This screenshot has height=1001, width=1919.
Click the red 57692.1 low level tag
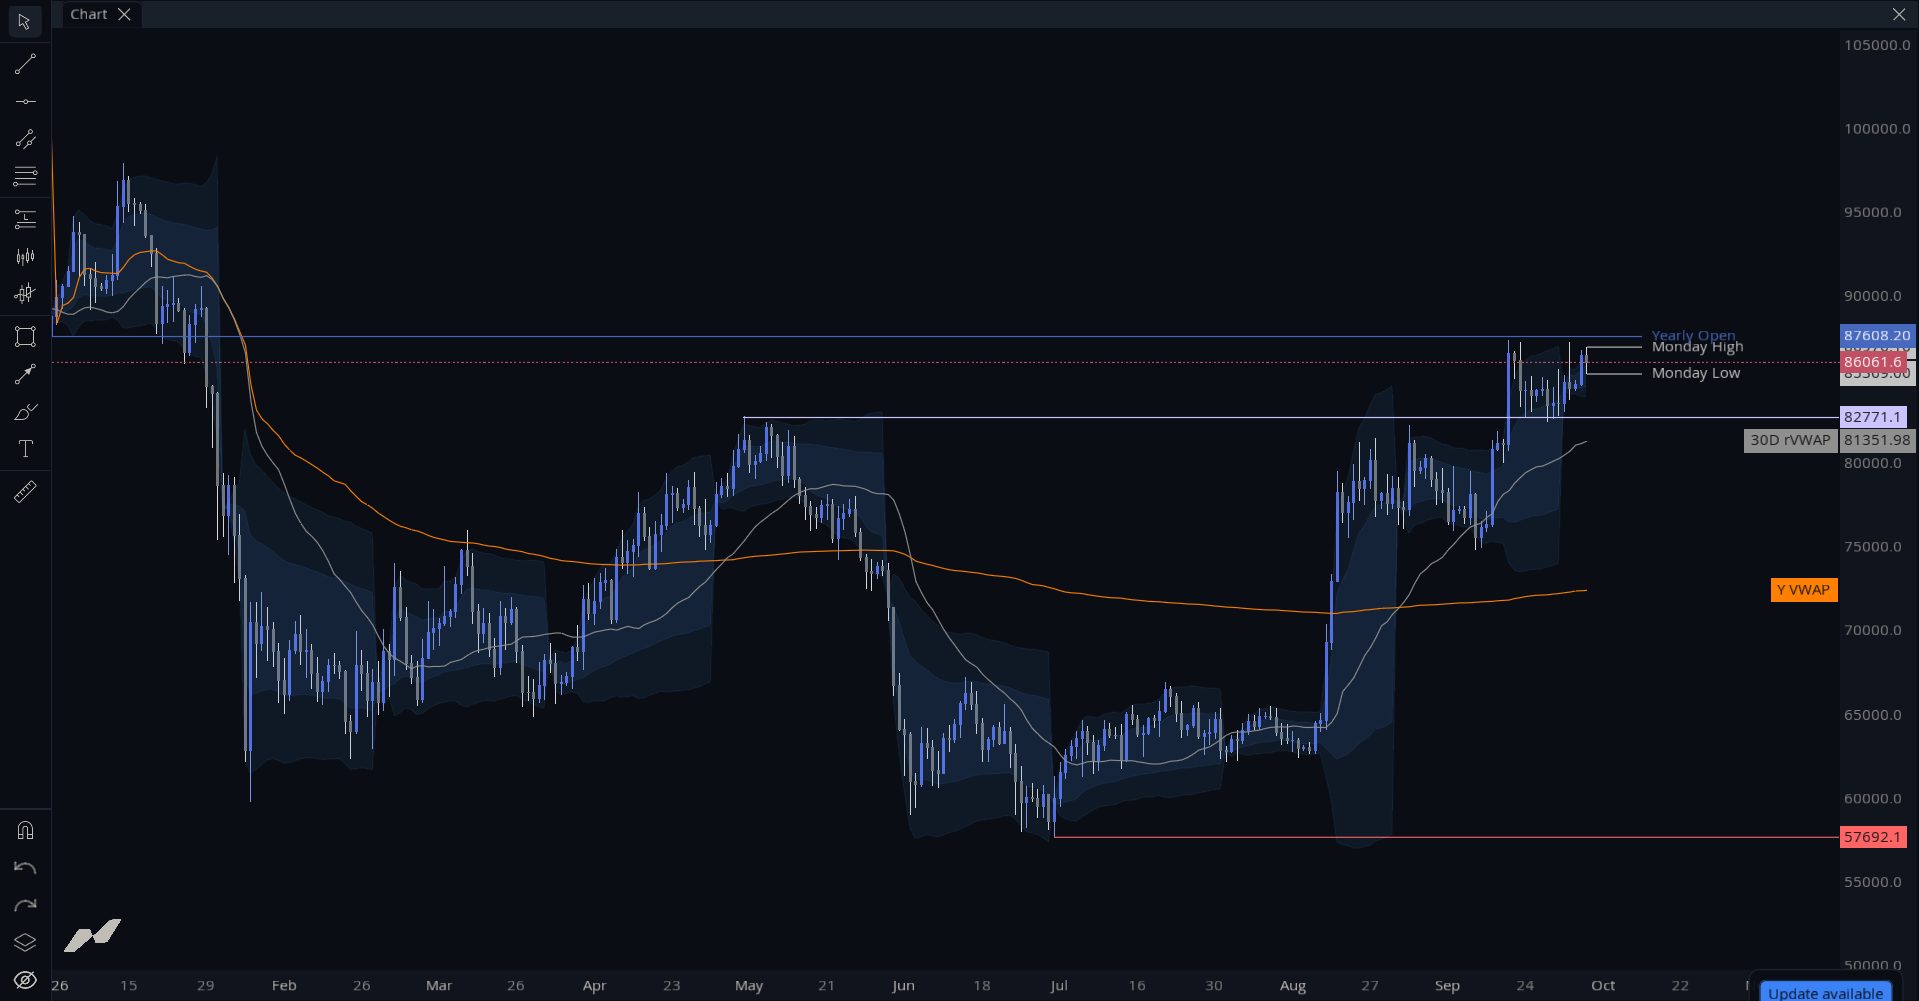(1873, 837)
